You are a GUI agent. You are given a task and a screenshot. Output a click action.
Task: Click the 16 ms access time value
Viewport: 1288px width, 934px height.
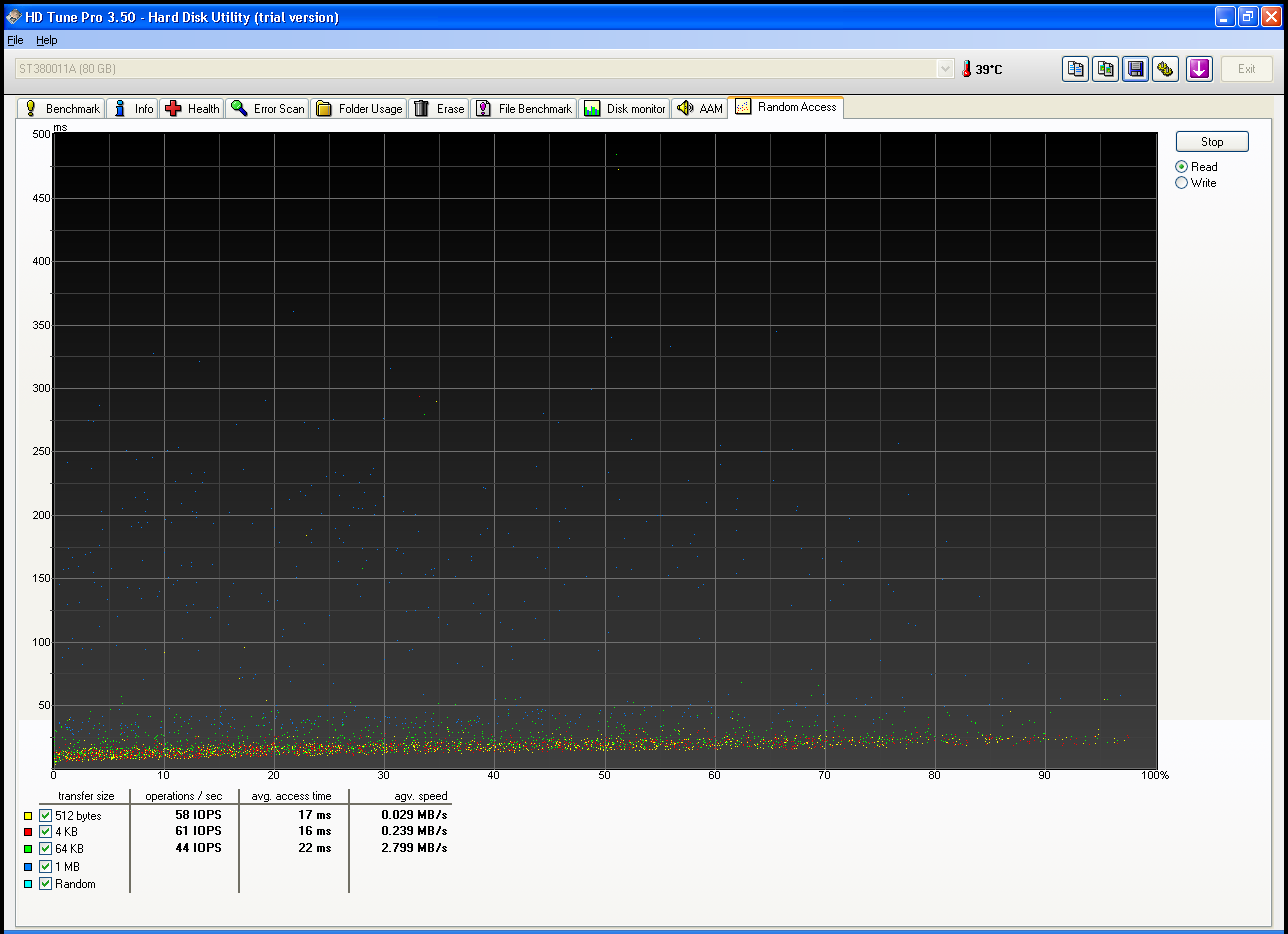pos(315,831)
